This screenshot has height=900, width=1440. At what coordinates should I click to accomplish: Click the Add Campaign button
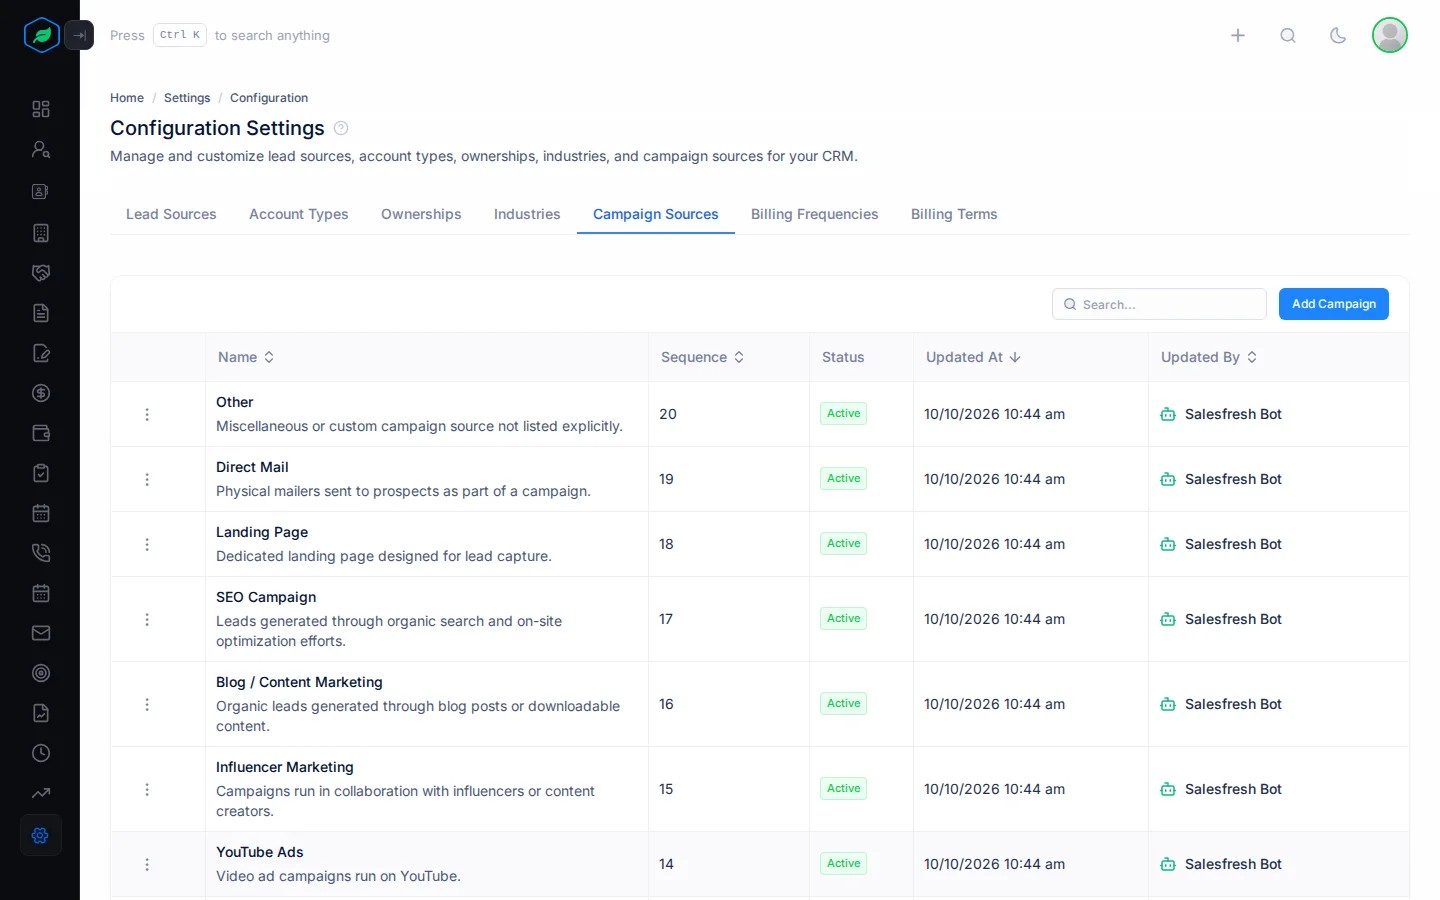pyautogui.click(x=1334, y=304)
